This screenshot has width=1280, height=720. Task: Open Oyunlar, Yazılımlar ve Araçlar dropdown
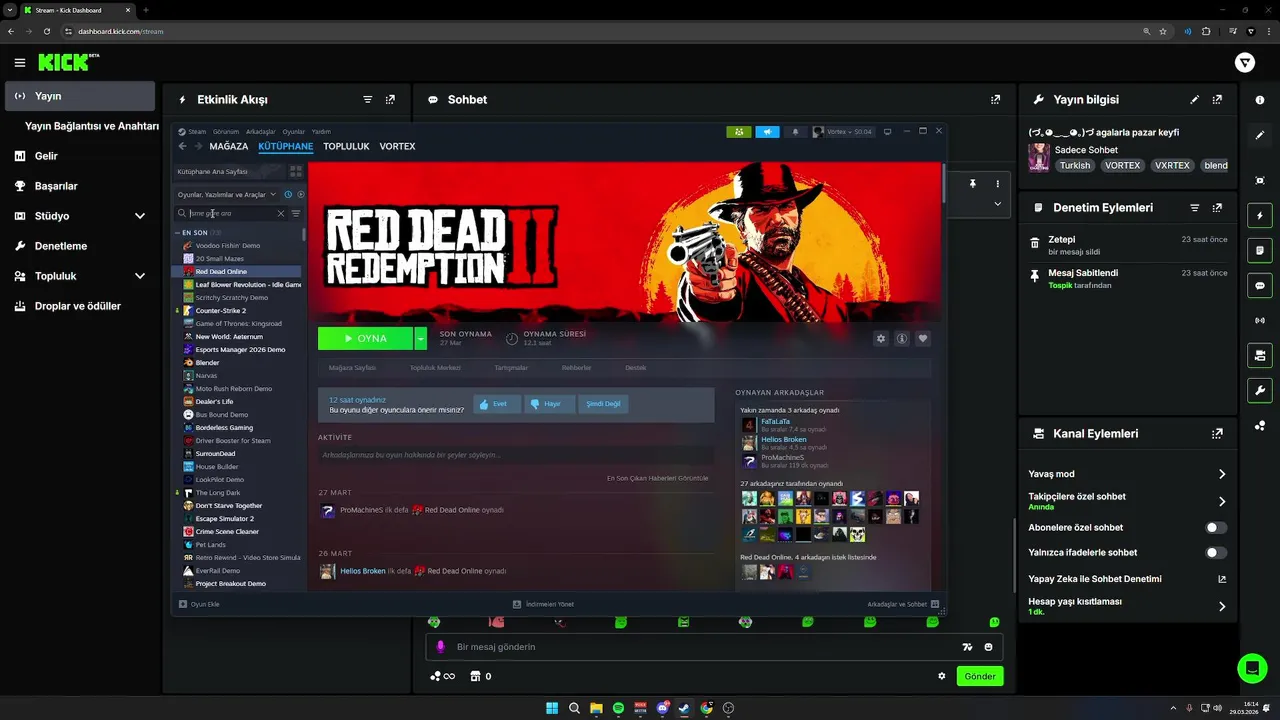(x=227, y=195)
